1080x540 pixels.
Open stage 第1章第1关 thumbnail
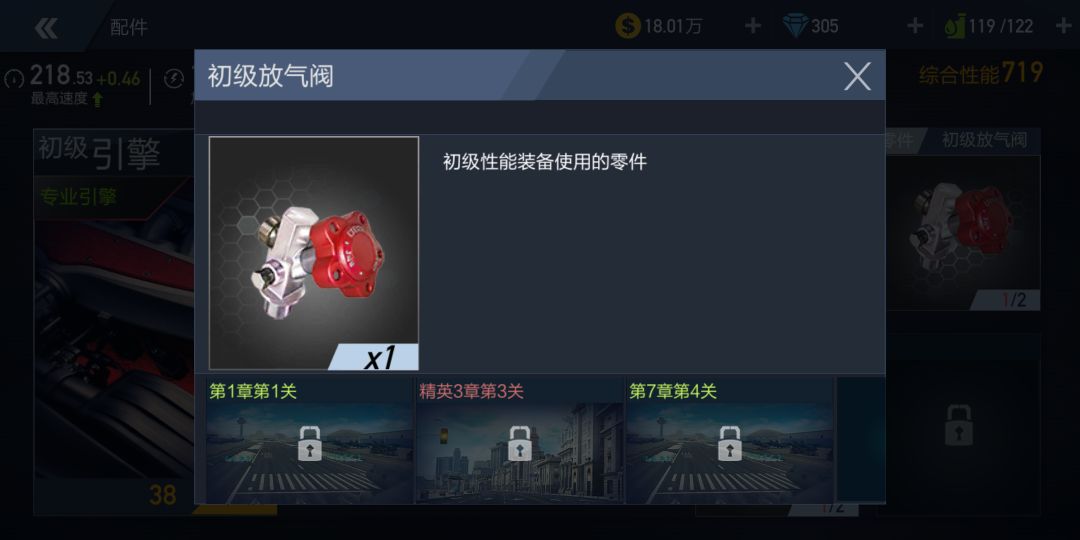pos(309,441)
